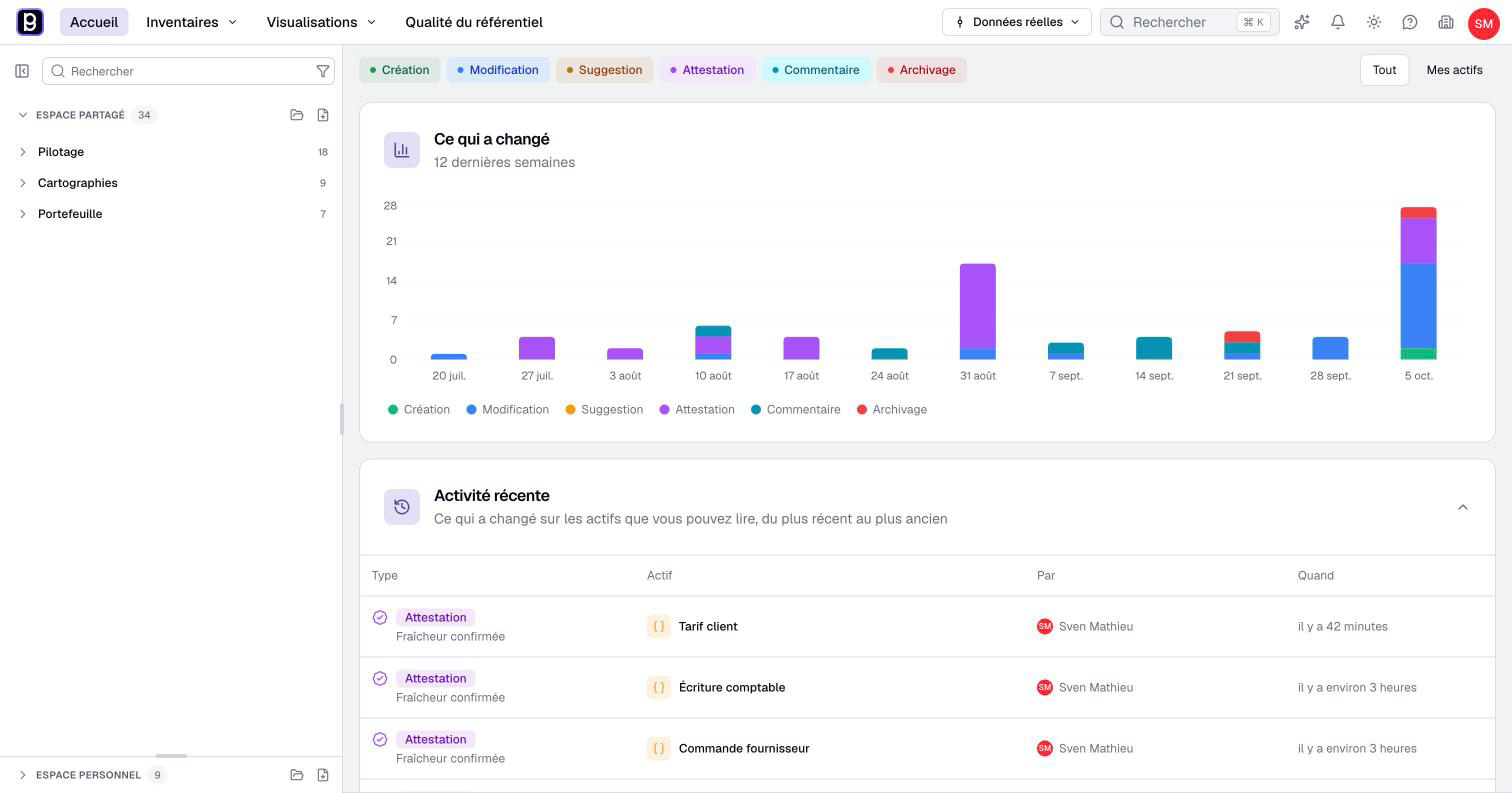Open the Tarif client asset
The height and width of the screenshot is (793, 1512).
click(x=708, y=627)
